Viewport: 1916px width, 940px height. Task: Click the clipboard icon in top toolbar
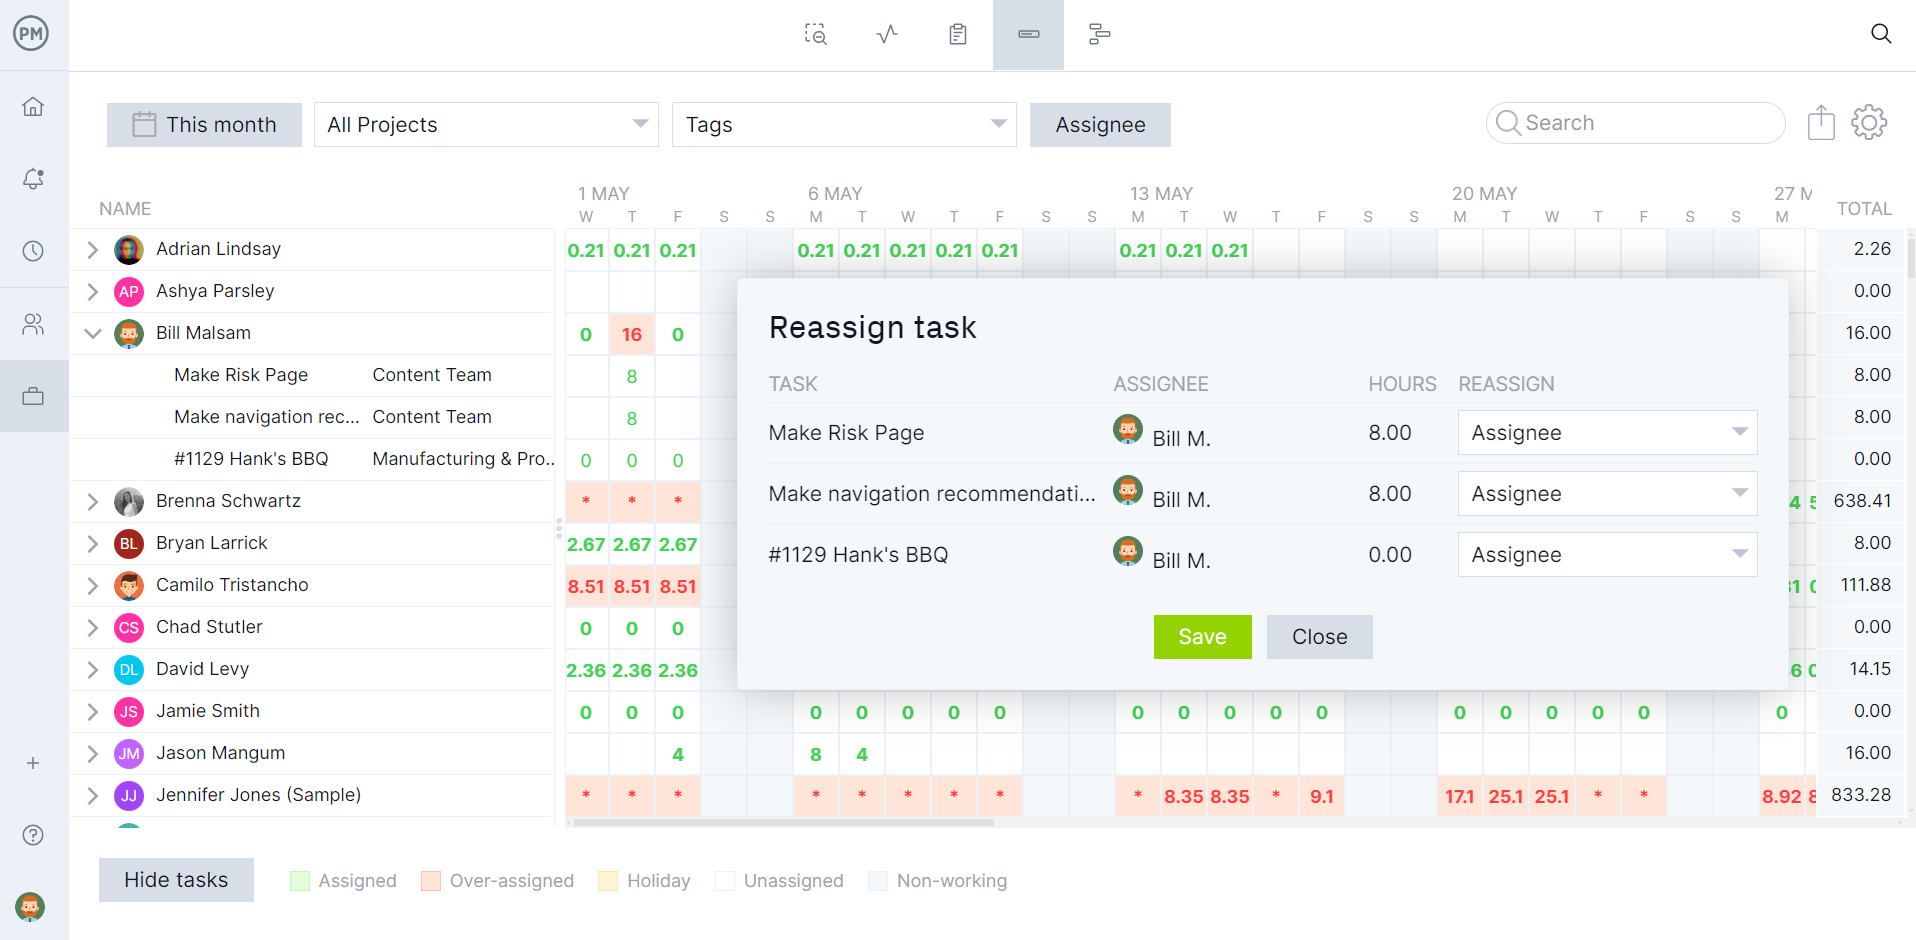[958, 35]
